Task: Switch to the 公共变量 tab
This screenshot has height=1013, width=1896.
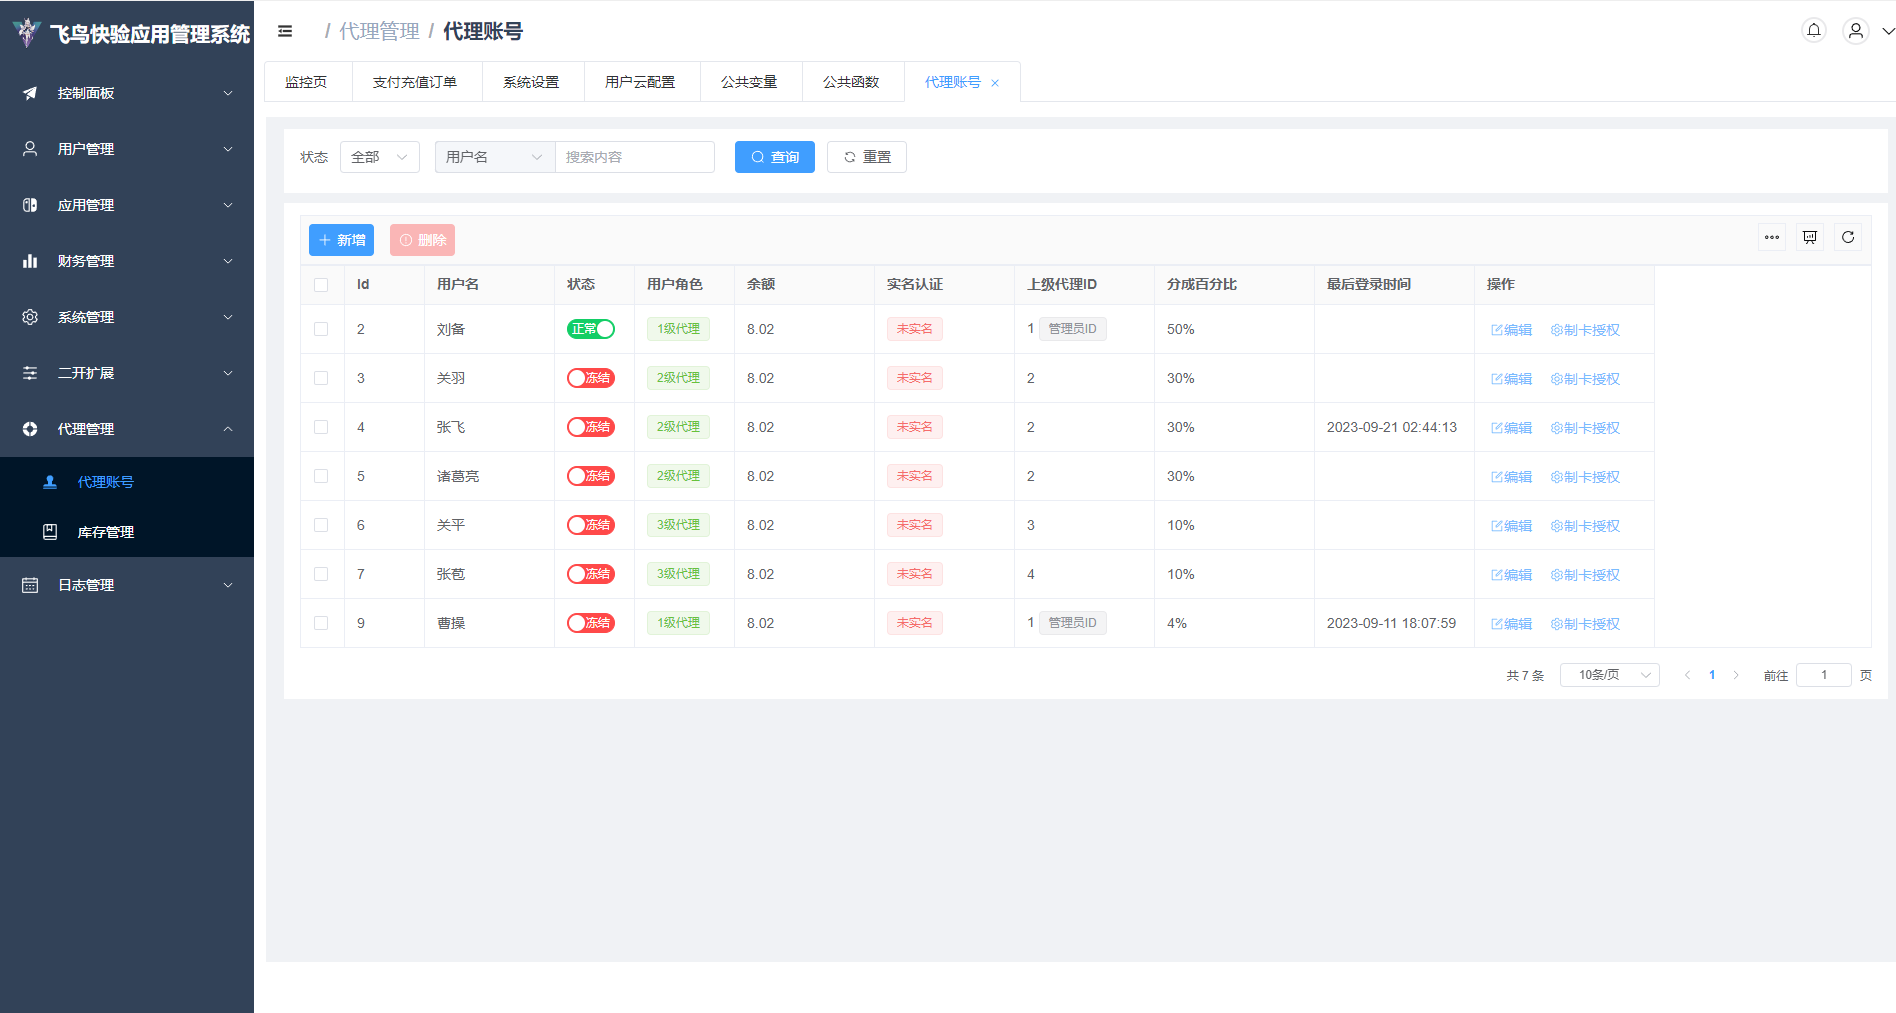Action: tap(749, 82)
